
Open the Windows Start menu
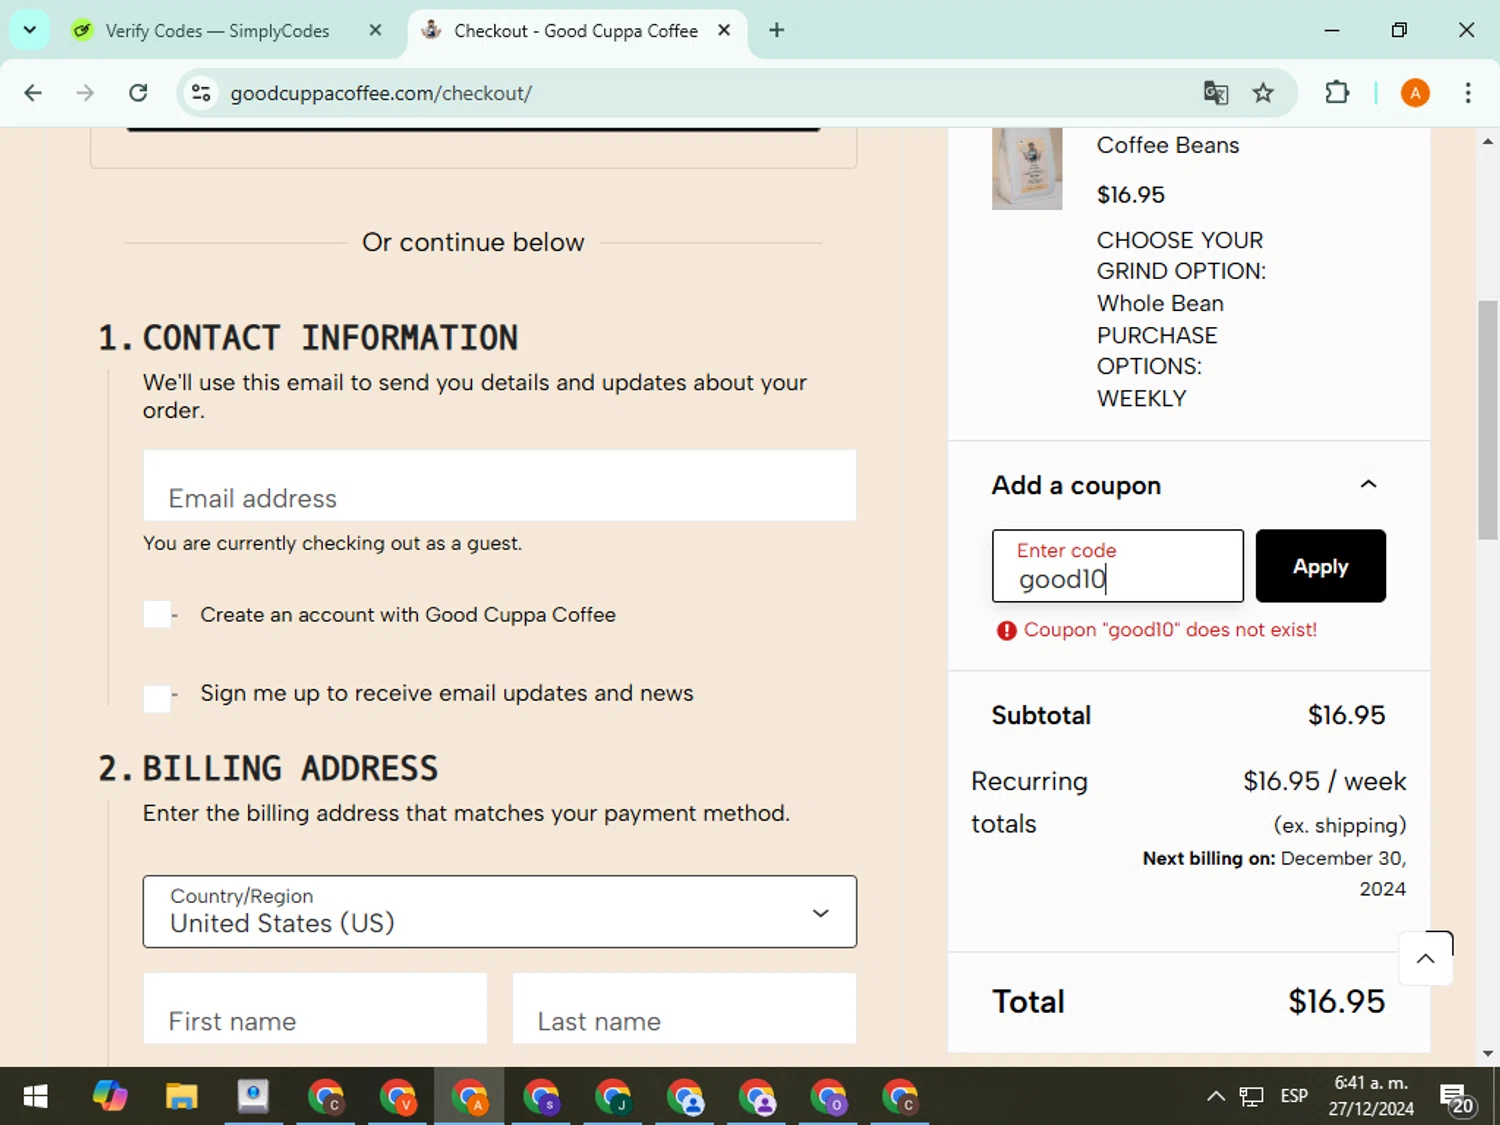pyautogui.click(x=35, y=1096)
